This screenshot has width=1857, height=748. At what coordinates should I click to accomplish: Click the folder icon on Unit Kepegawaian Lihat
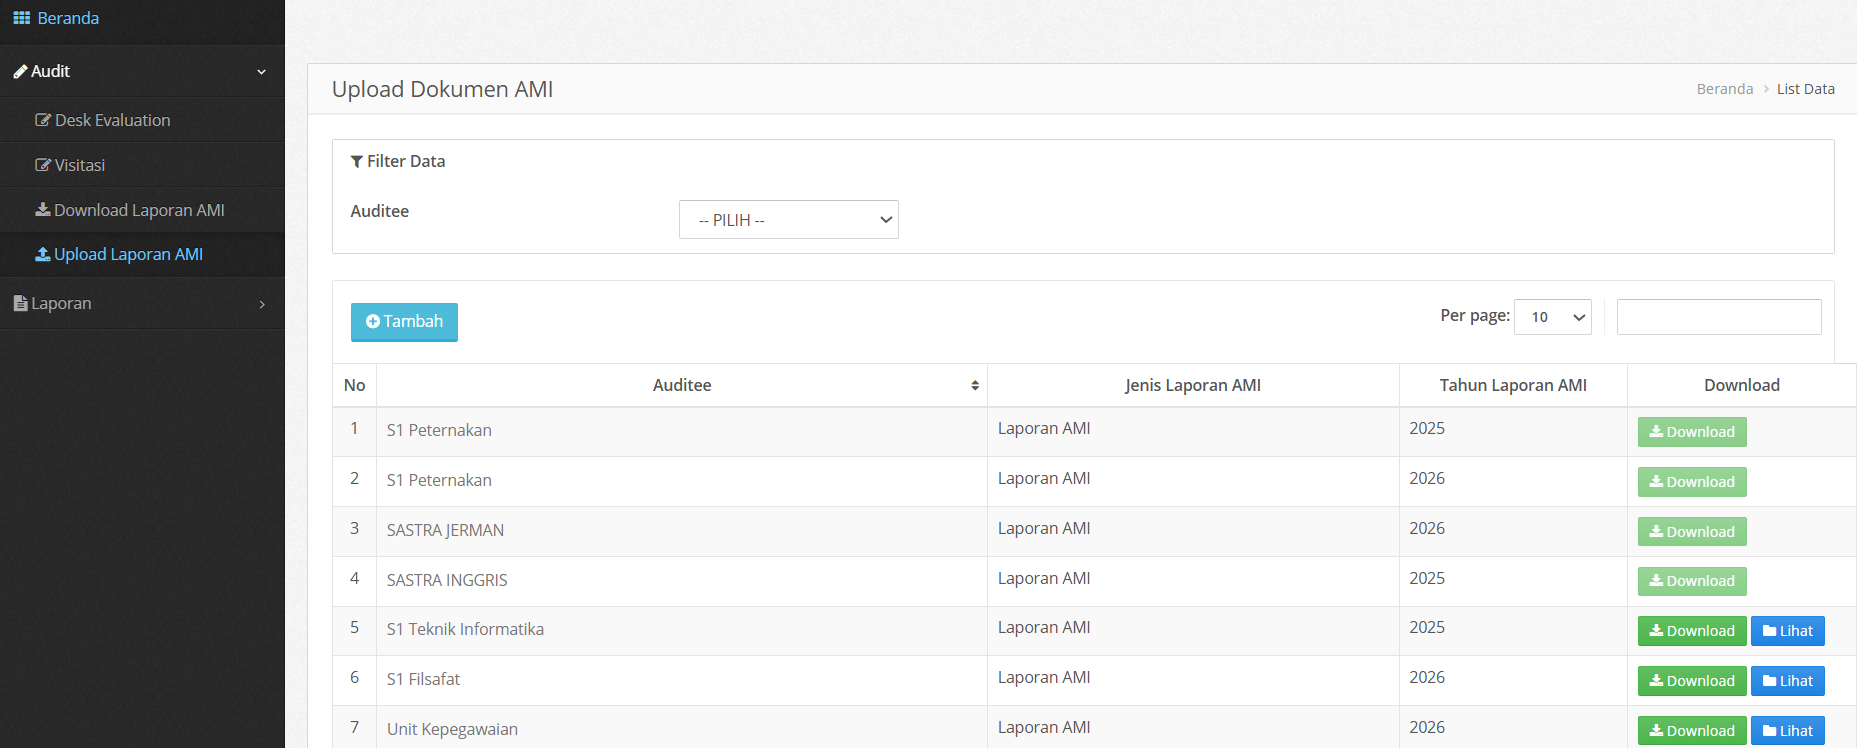coord(1769,731)
